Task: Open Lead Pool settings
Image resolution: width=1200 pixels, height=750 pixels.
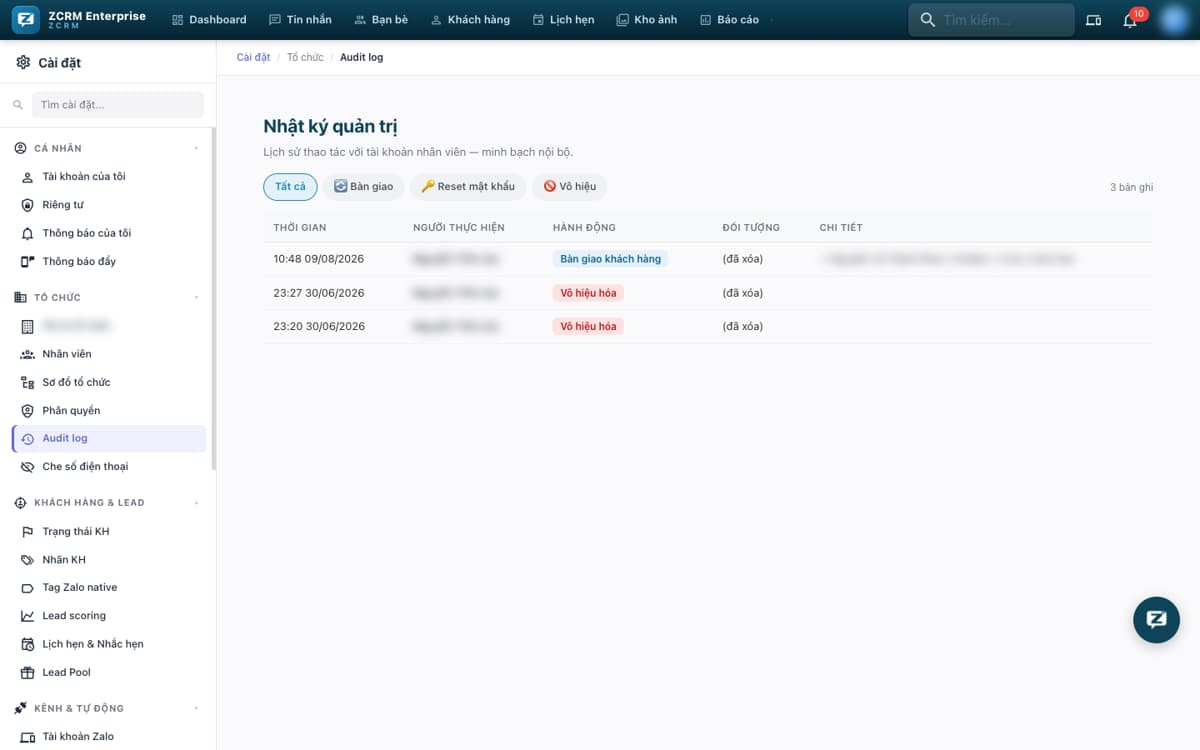Action: click(x=109, y=672)
